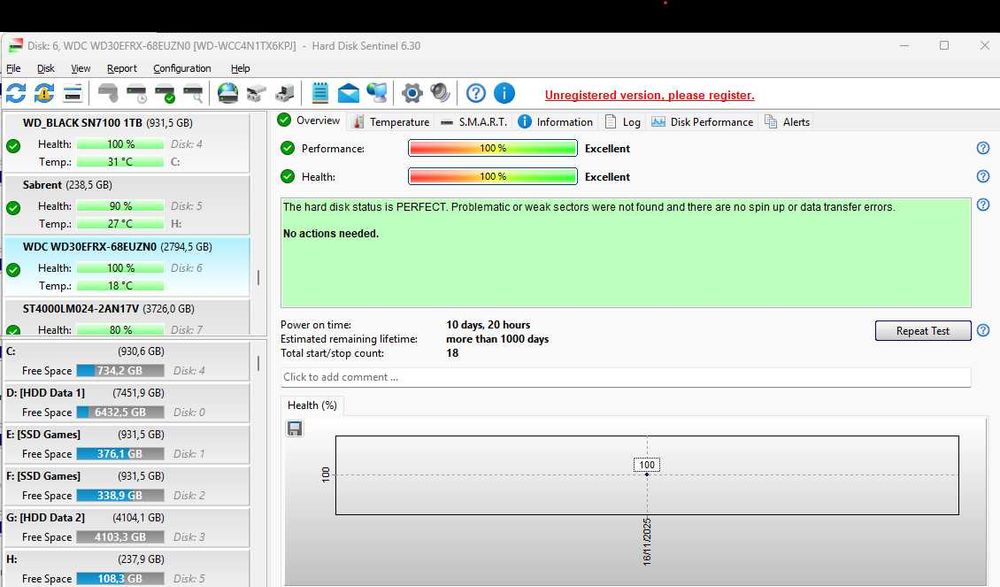Click the two stacked drives toolbar icon
This screenshot has width=1000, height=587.
(256, 93)
